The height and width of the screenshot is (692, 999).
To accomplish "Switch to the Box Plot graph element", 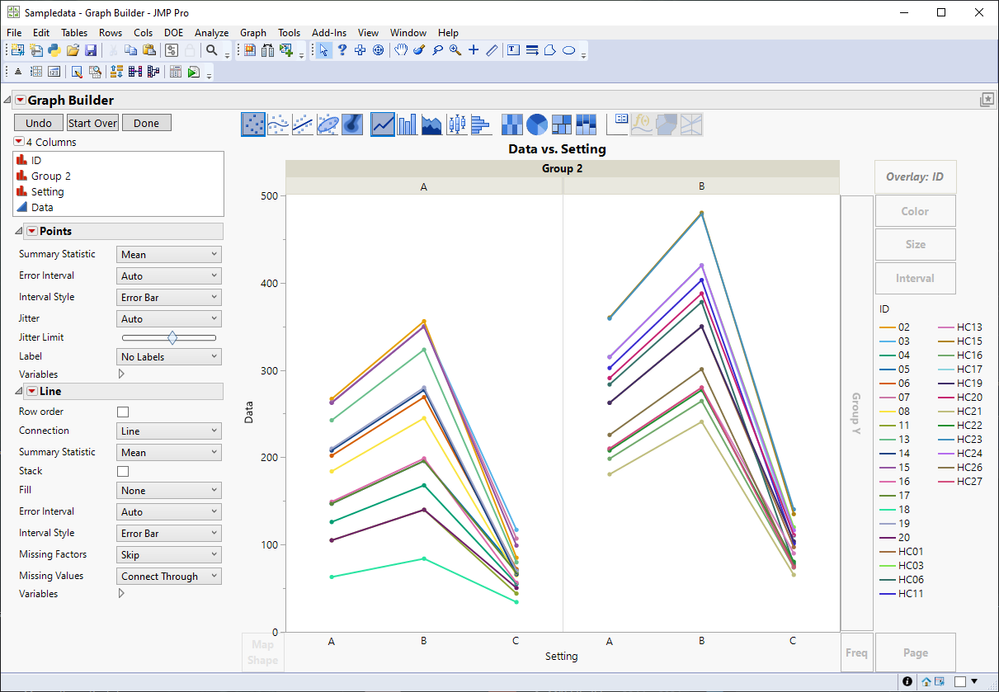I will pyautogui.click(x=454, y=124).
